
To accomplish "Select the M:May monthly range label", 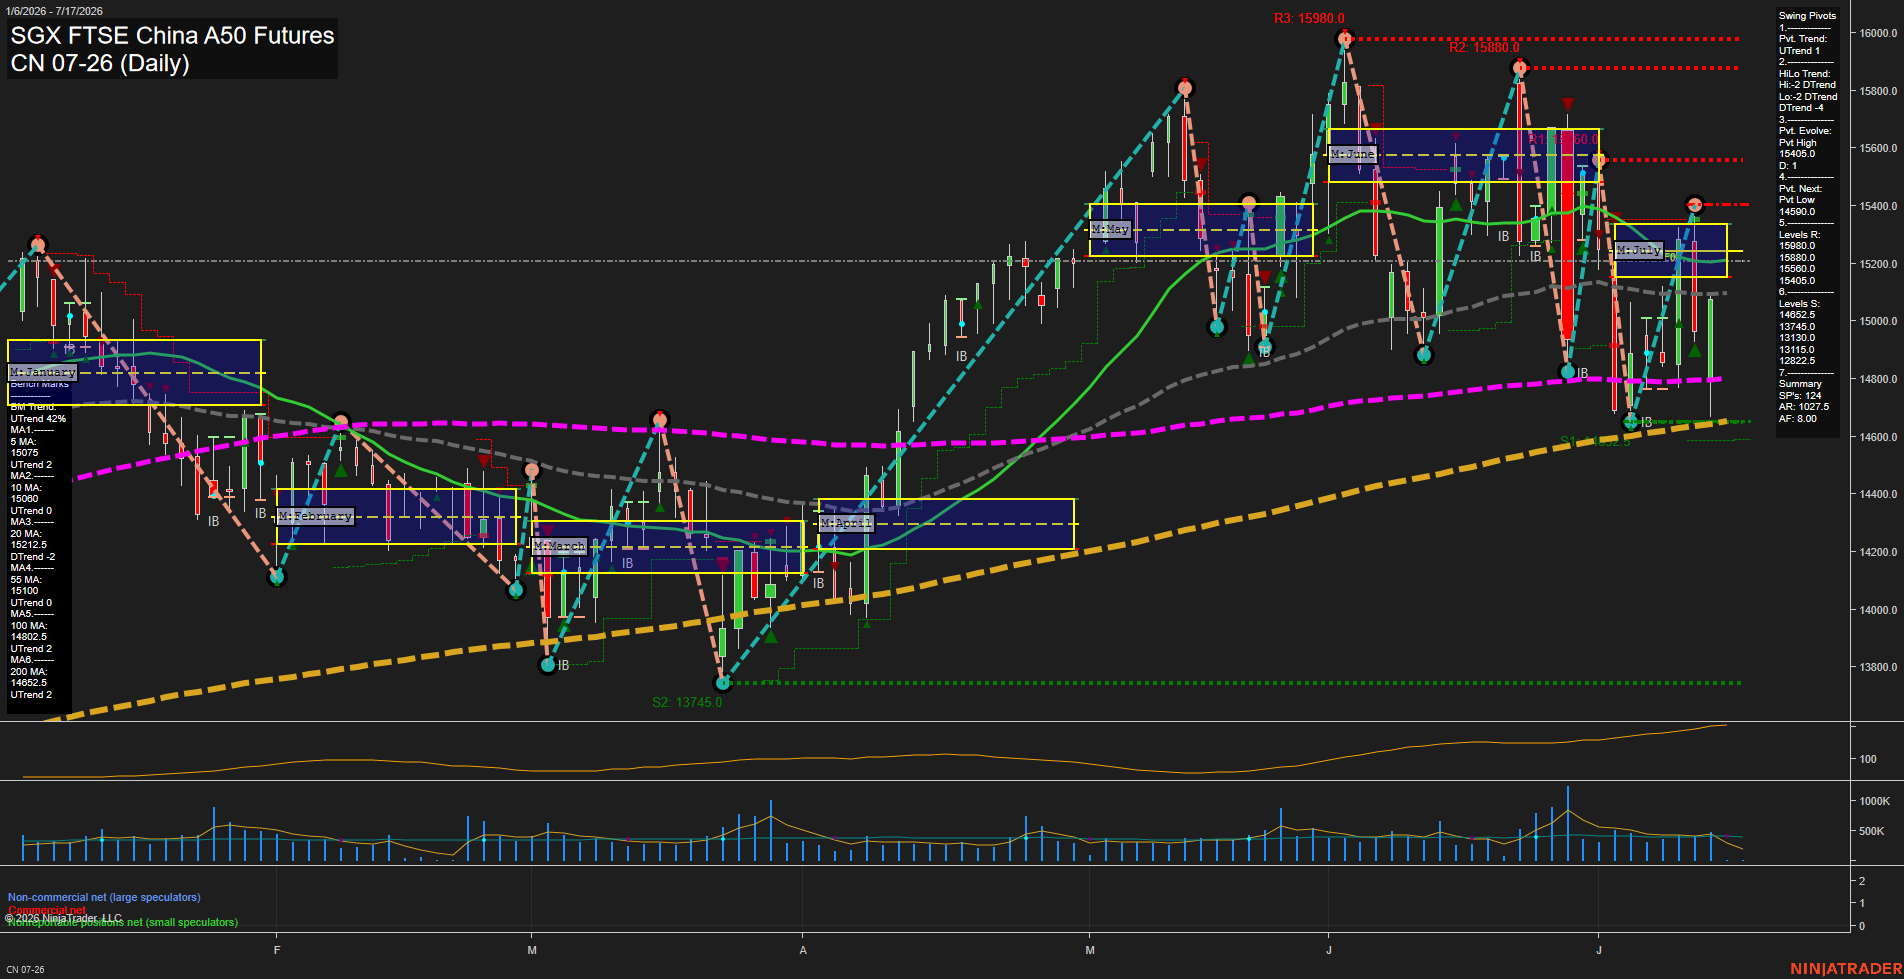I will [x=1110, y=229].
